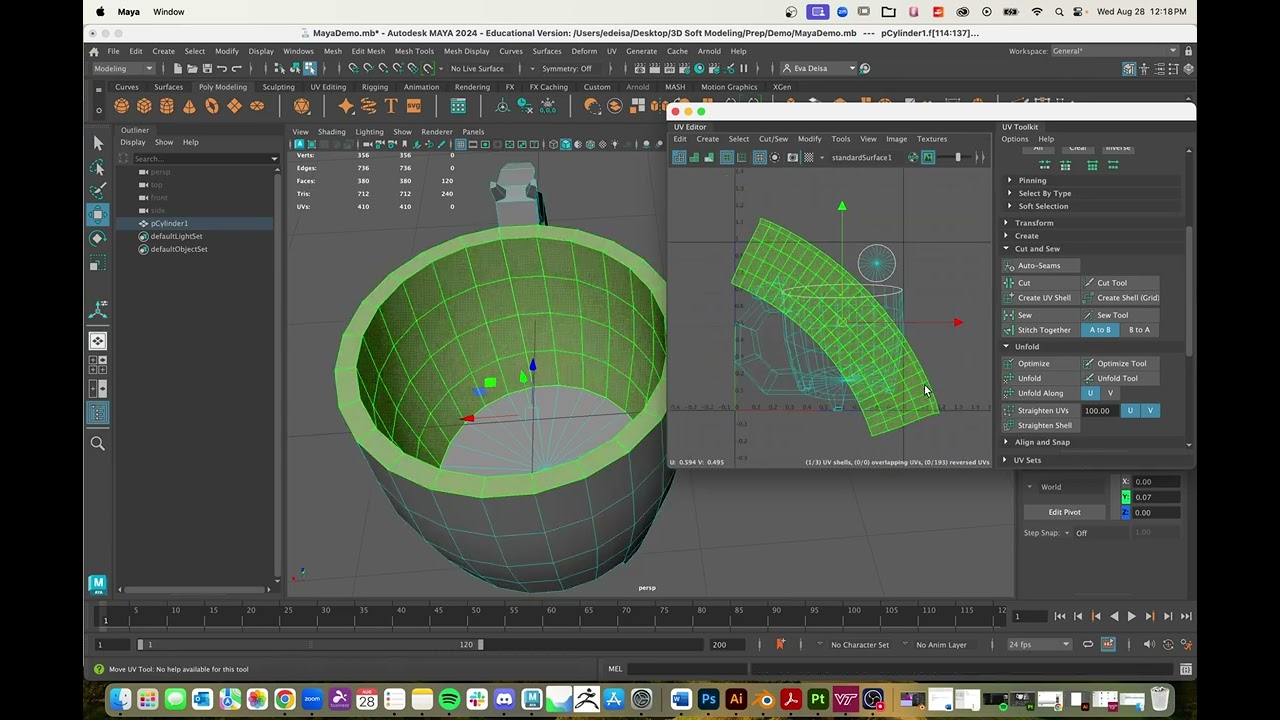Click the Straighten Shell button

1040,426
